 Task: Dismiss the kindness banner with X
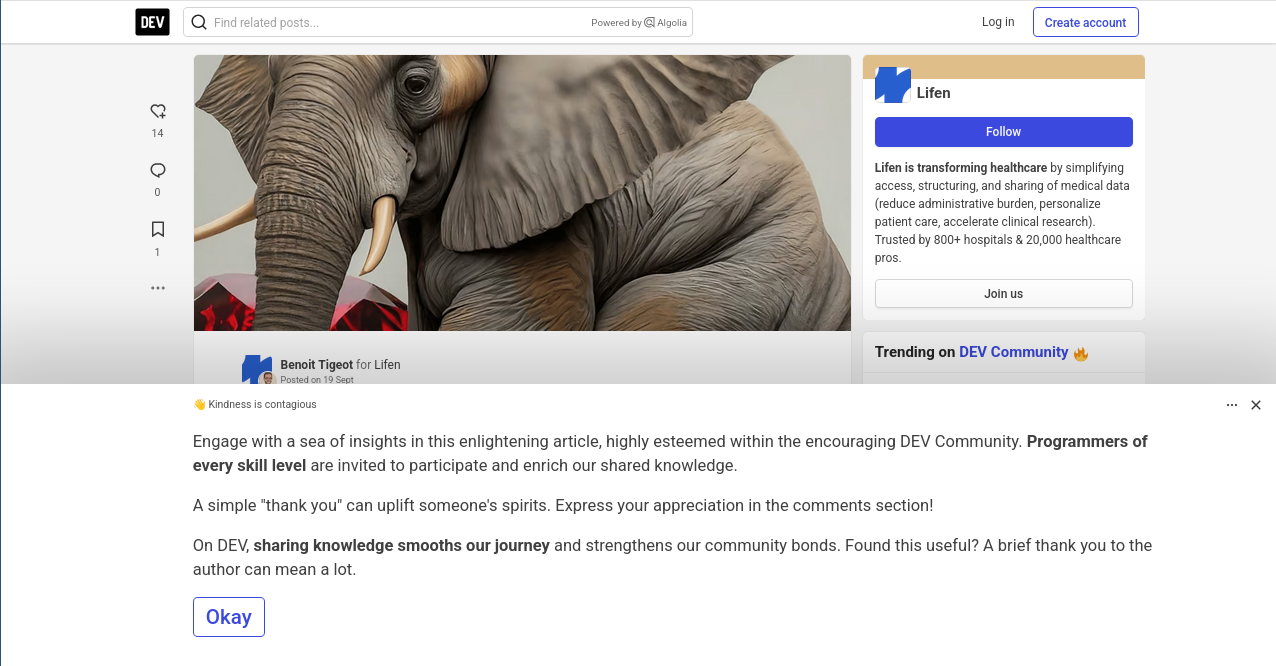(1256, 405)
